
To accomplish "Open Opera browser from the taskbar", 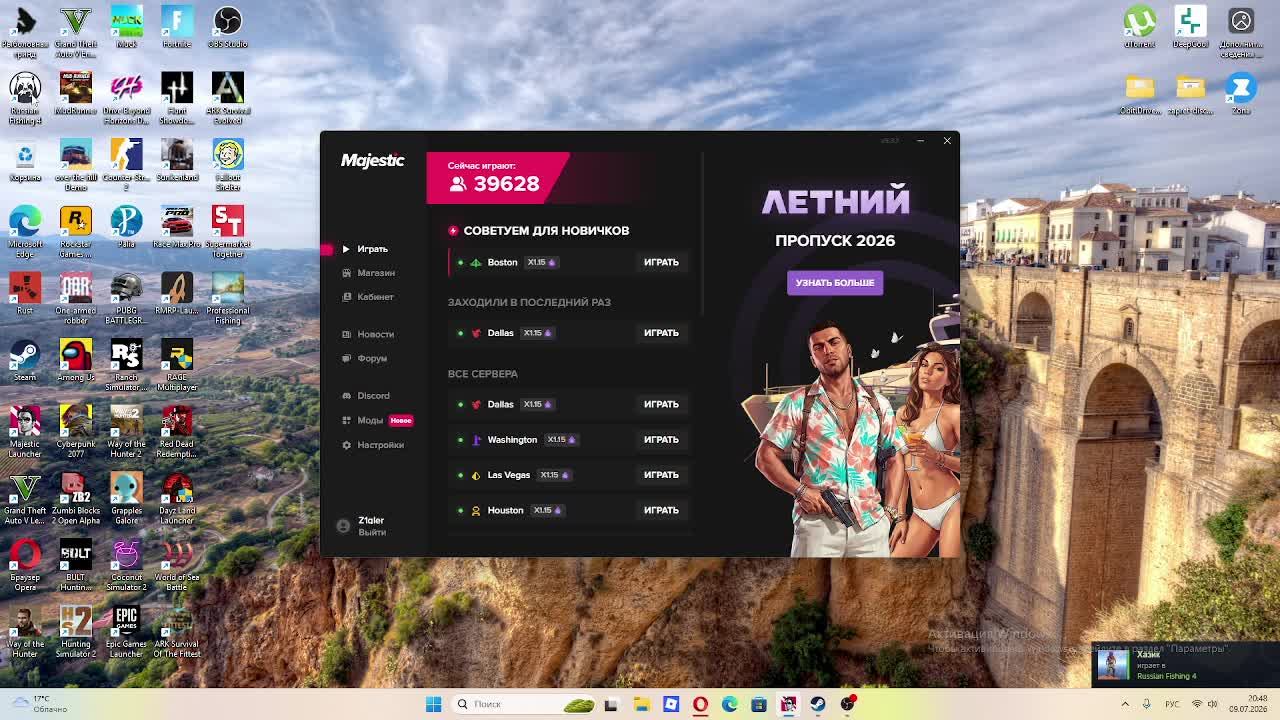I will (700, 704).
